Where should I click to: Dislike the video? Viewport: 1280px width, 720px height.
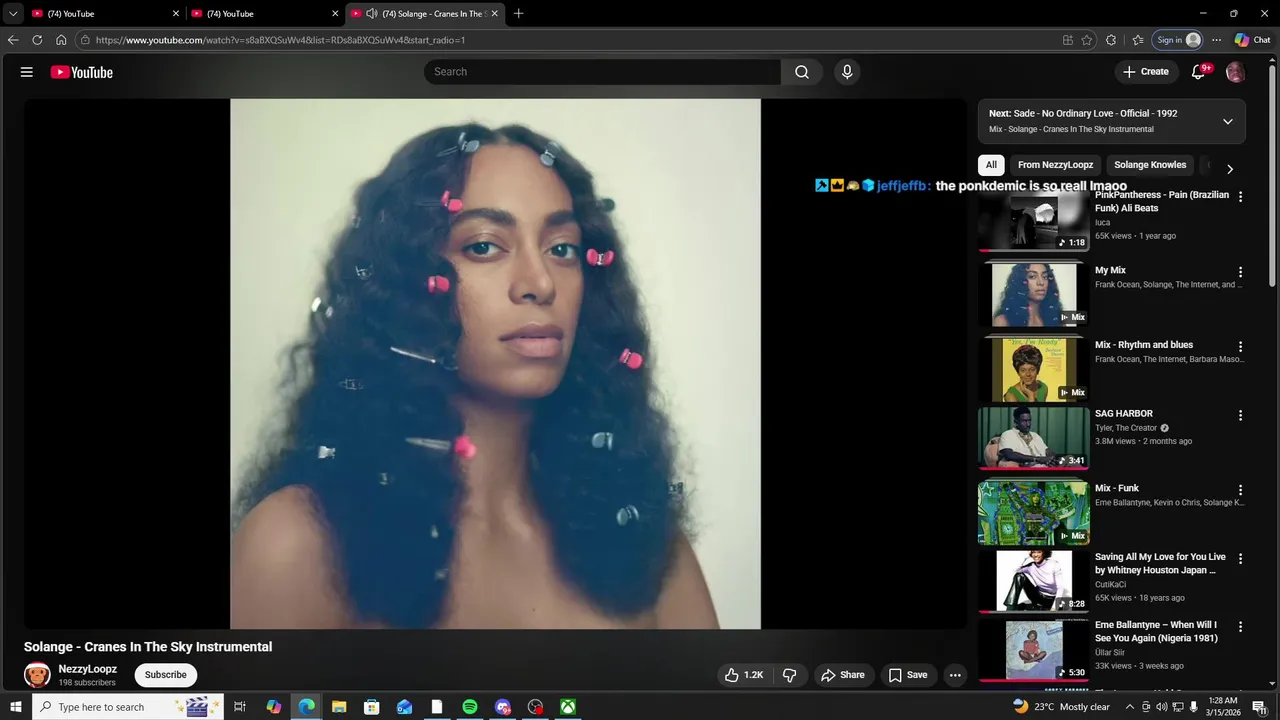(789, 675)
